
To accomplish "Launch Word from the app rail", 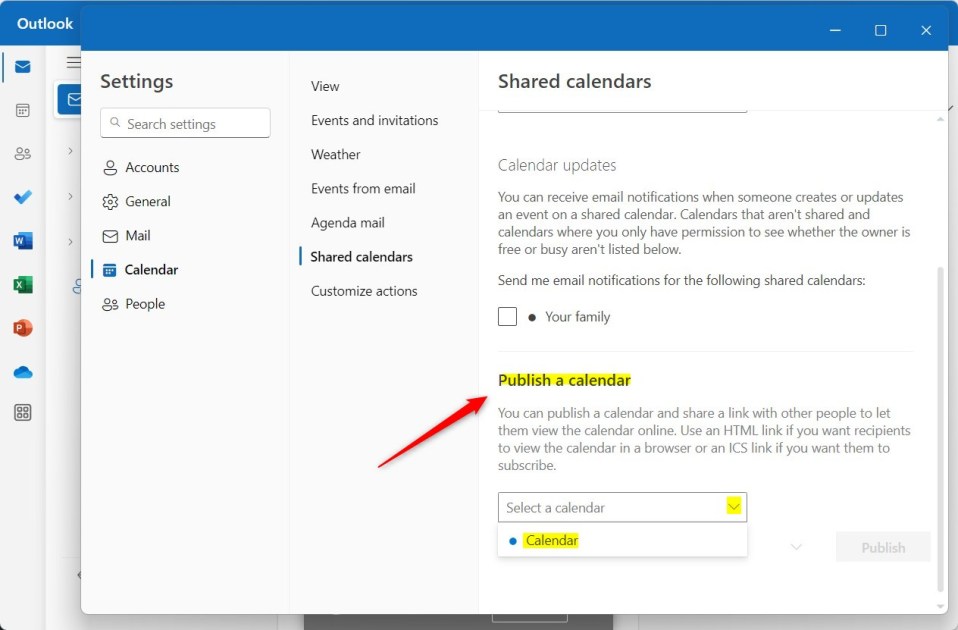I will coord(23,241).
